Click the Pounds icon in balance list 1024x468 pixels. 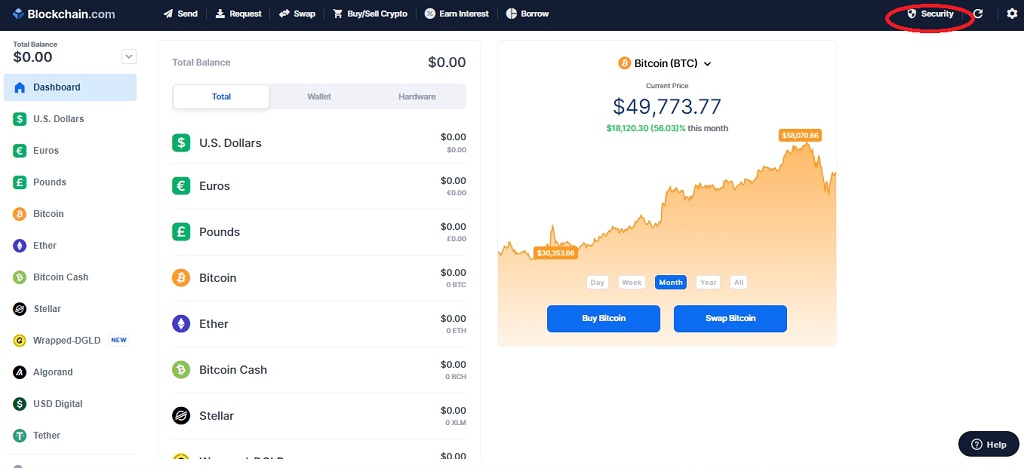[181, 232]
